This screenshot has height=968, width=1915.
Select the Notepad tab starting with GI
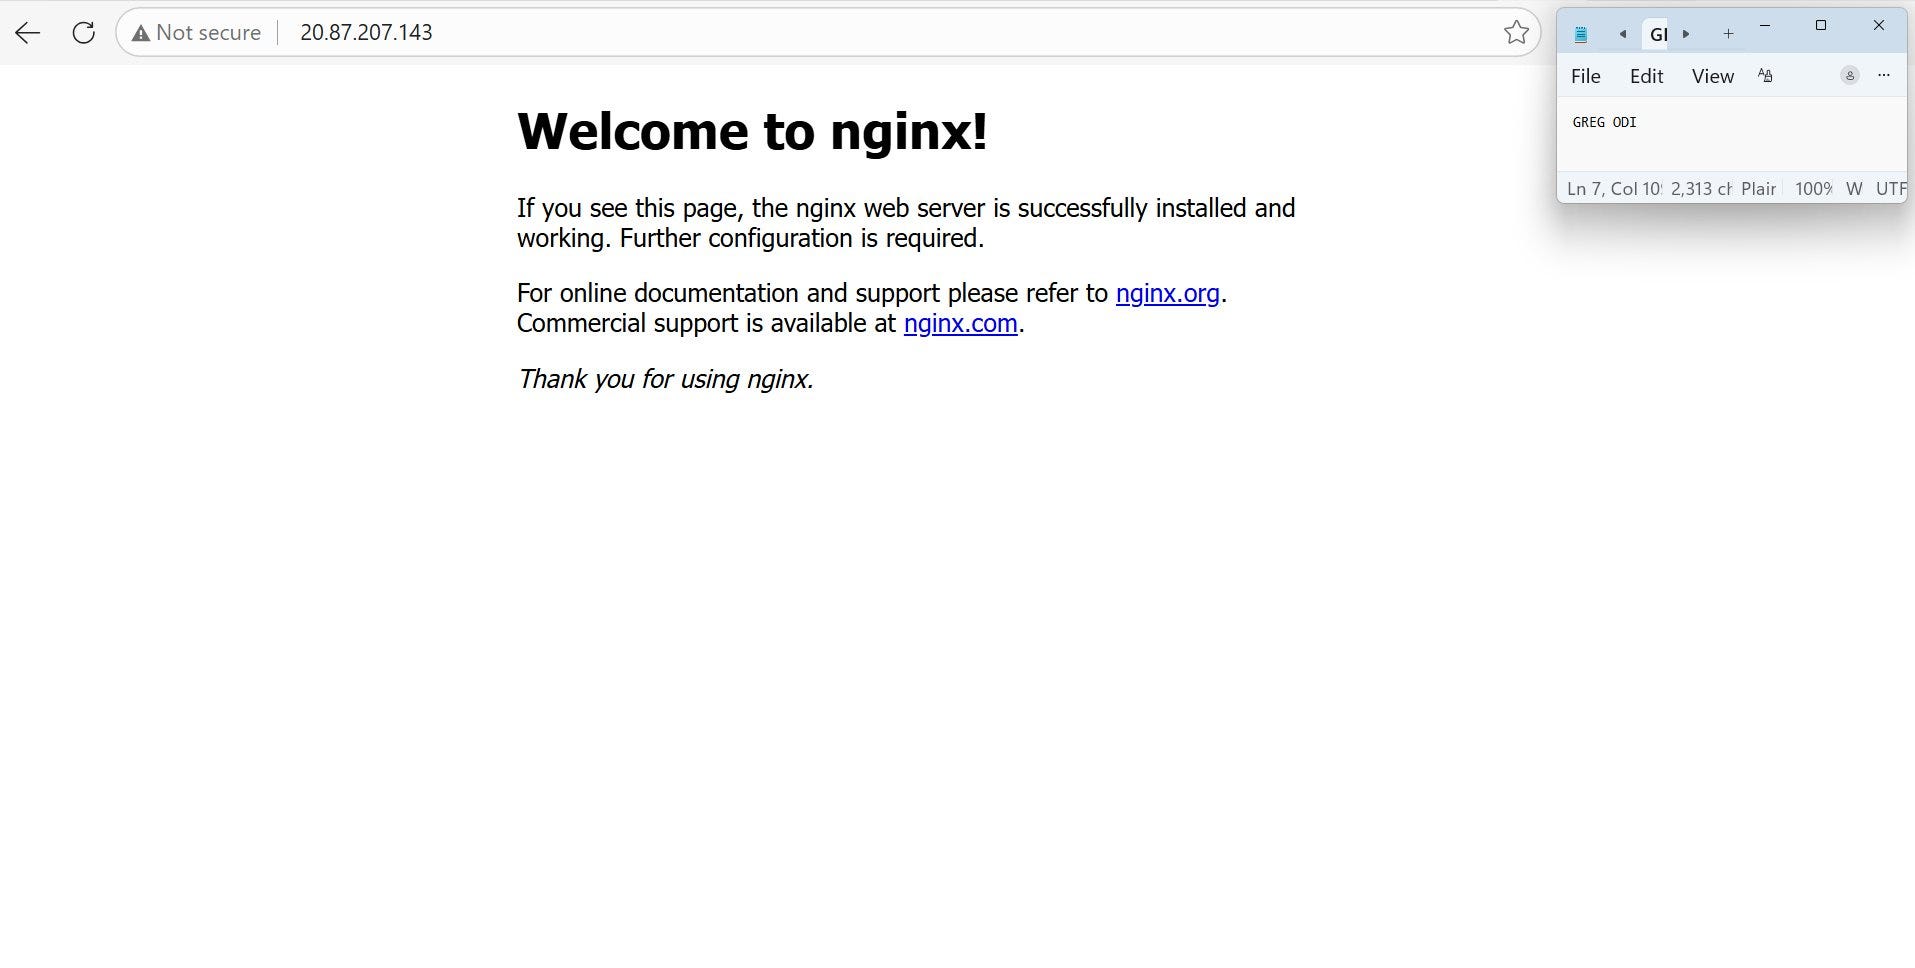pos(1657,35)
